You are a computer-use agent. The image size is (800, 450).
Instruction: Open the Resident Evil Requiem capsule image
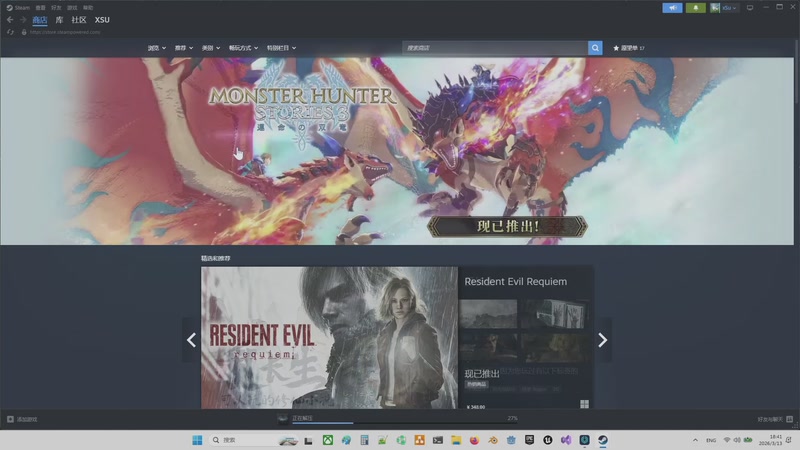coord(329,337)
